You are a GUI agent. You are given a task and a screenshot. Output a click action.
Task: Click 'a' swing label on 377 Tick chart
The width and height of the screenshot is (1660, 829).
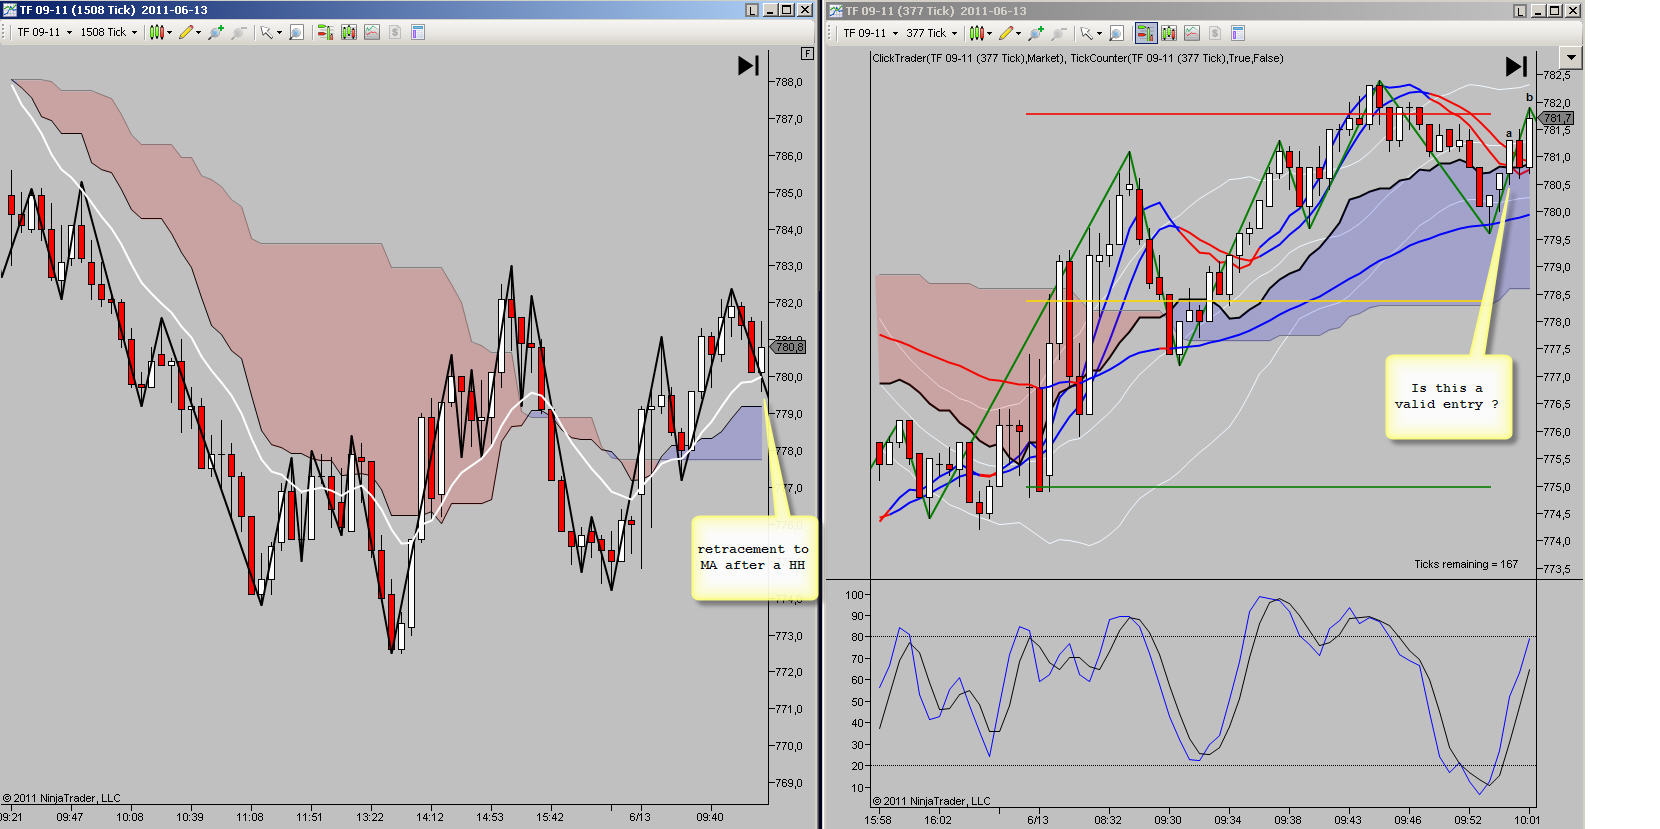(1509, 133)
